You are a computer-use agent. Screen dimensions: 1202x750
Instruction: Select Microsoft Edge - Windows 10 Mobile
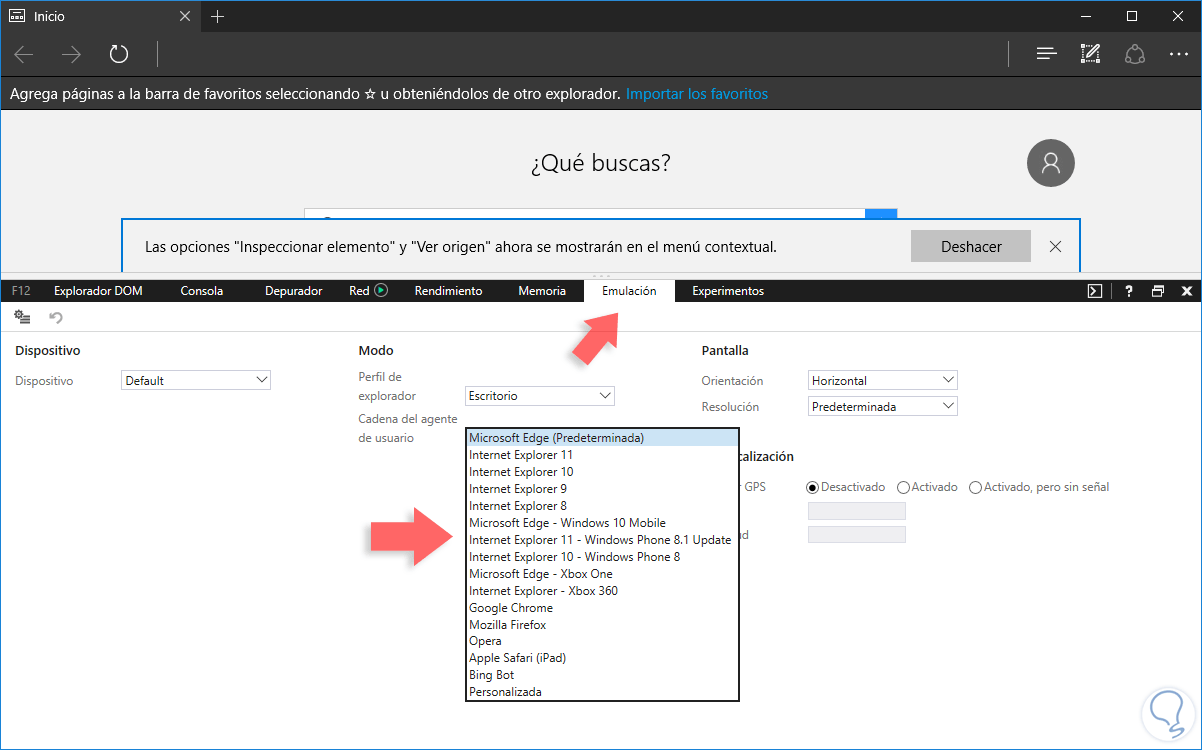click(602, 523)
